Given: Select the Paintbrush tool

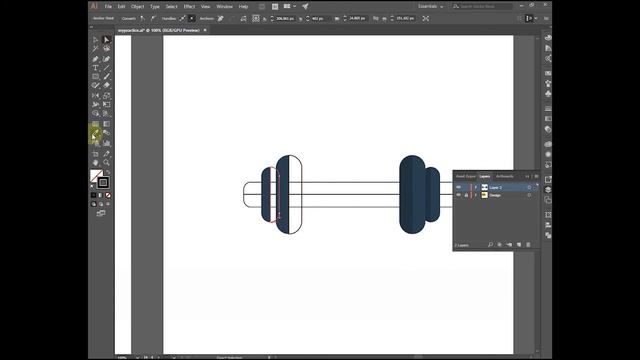Looking at the screenshot, I should (x=107, y=77).
